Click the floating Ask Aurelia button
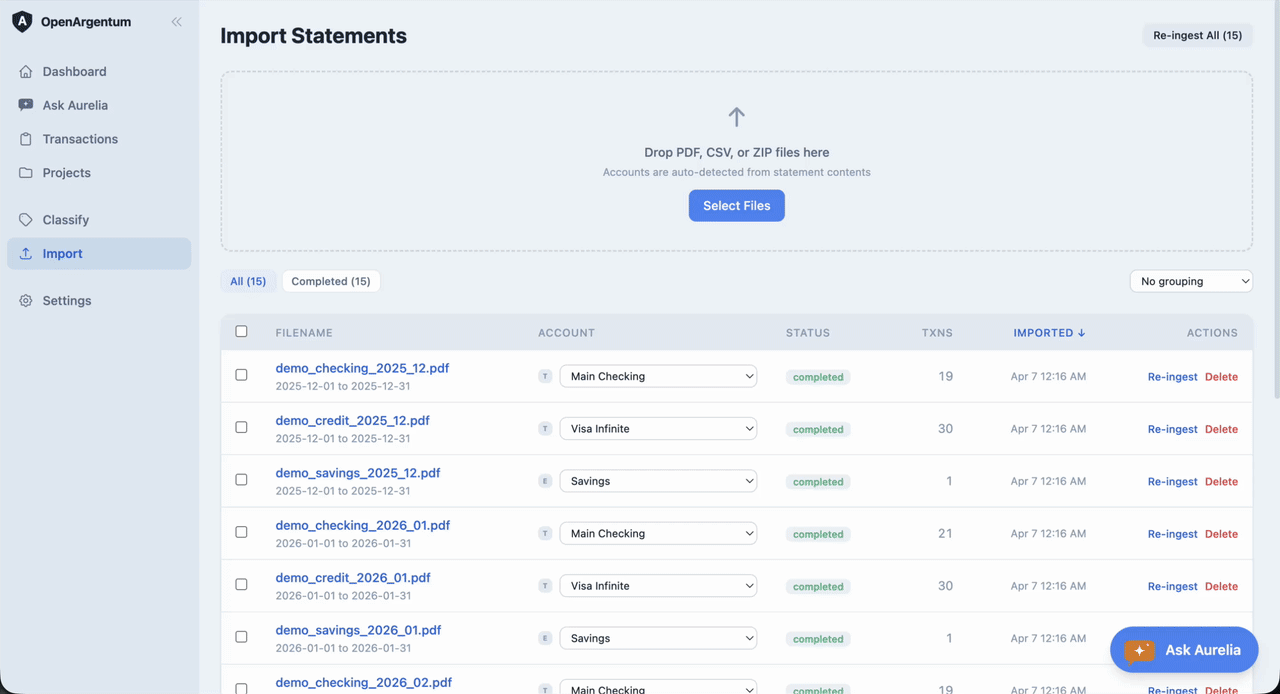Screen dimensions: 1280x694 point(1184,650)
